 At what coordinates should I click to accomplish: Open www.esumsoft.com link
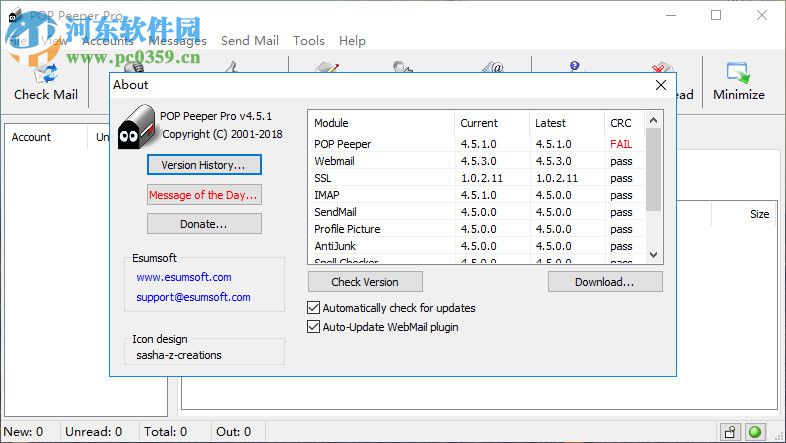point(184,277)
